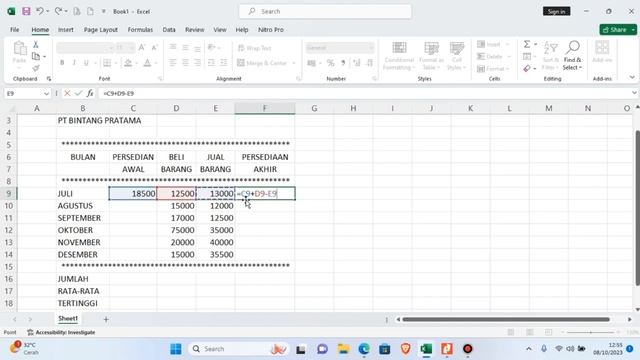Screen dimensions: 640x360
Task: Click the Redo arrow icon
Action: coord(58,11)
